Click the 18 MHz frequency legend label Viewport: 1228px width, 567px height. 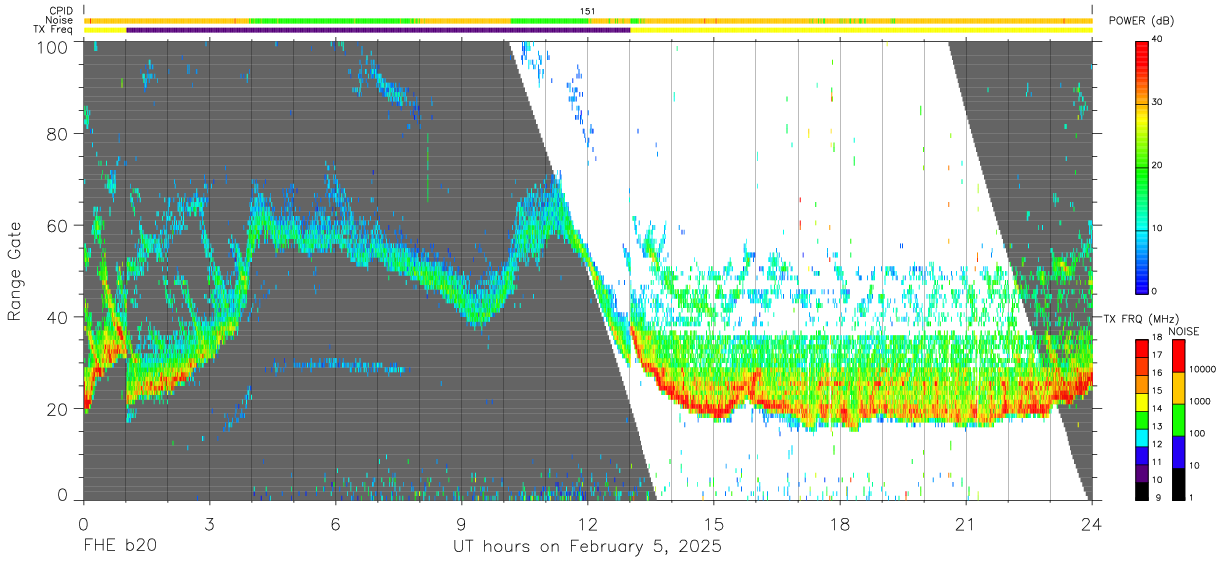coord(1159,339)
